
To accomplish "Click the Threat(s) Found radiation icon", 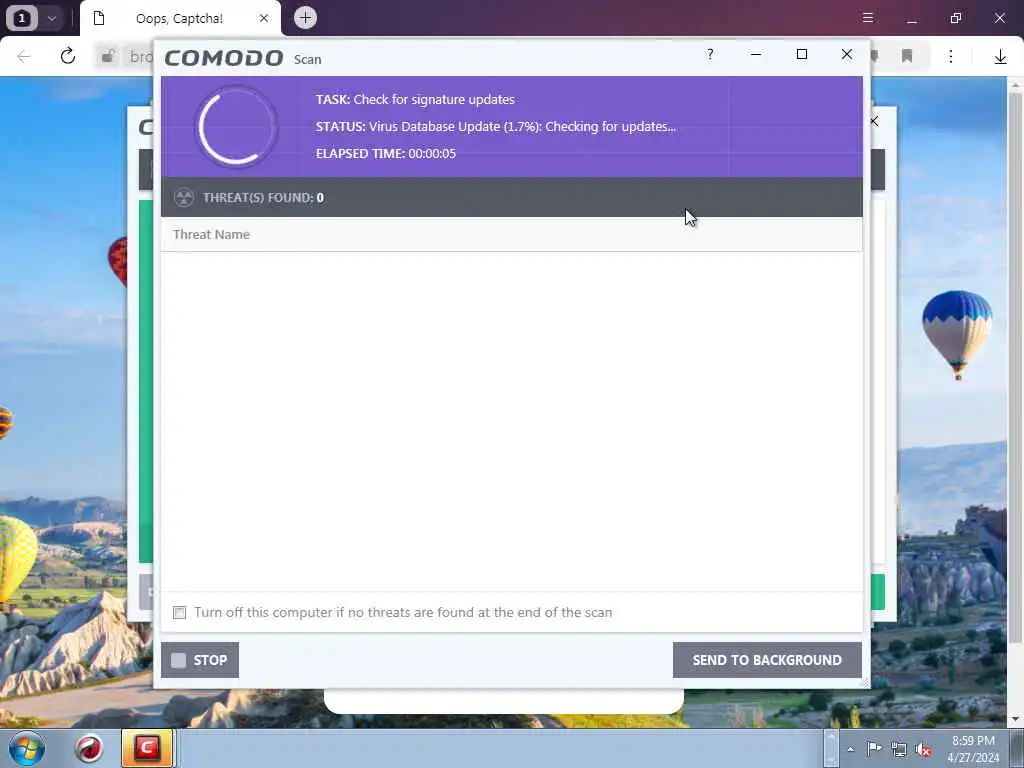I will 184,197.
